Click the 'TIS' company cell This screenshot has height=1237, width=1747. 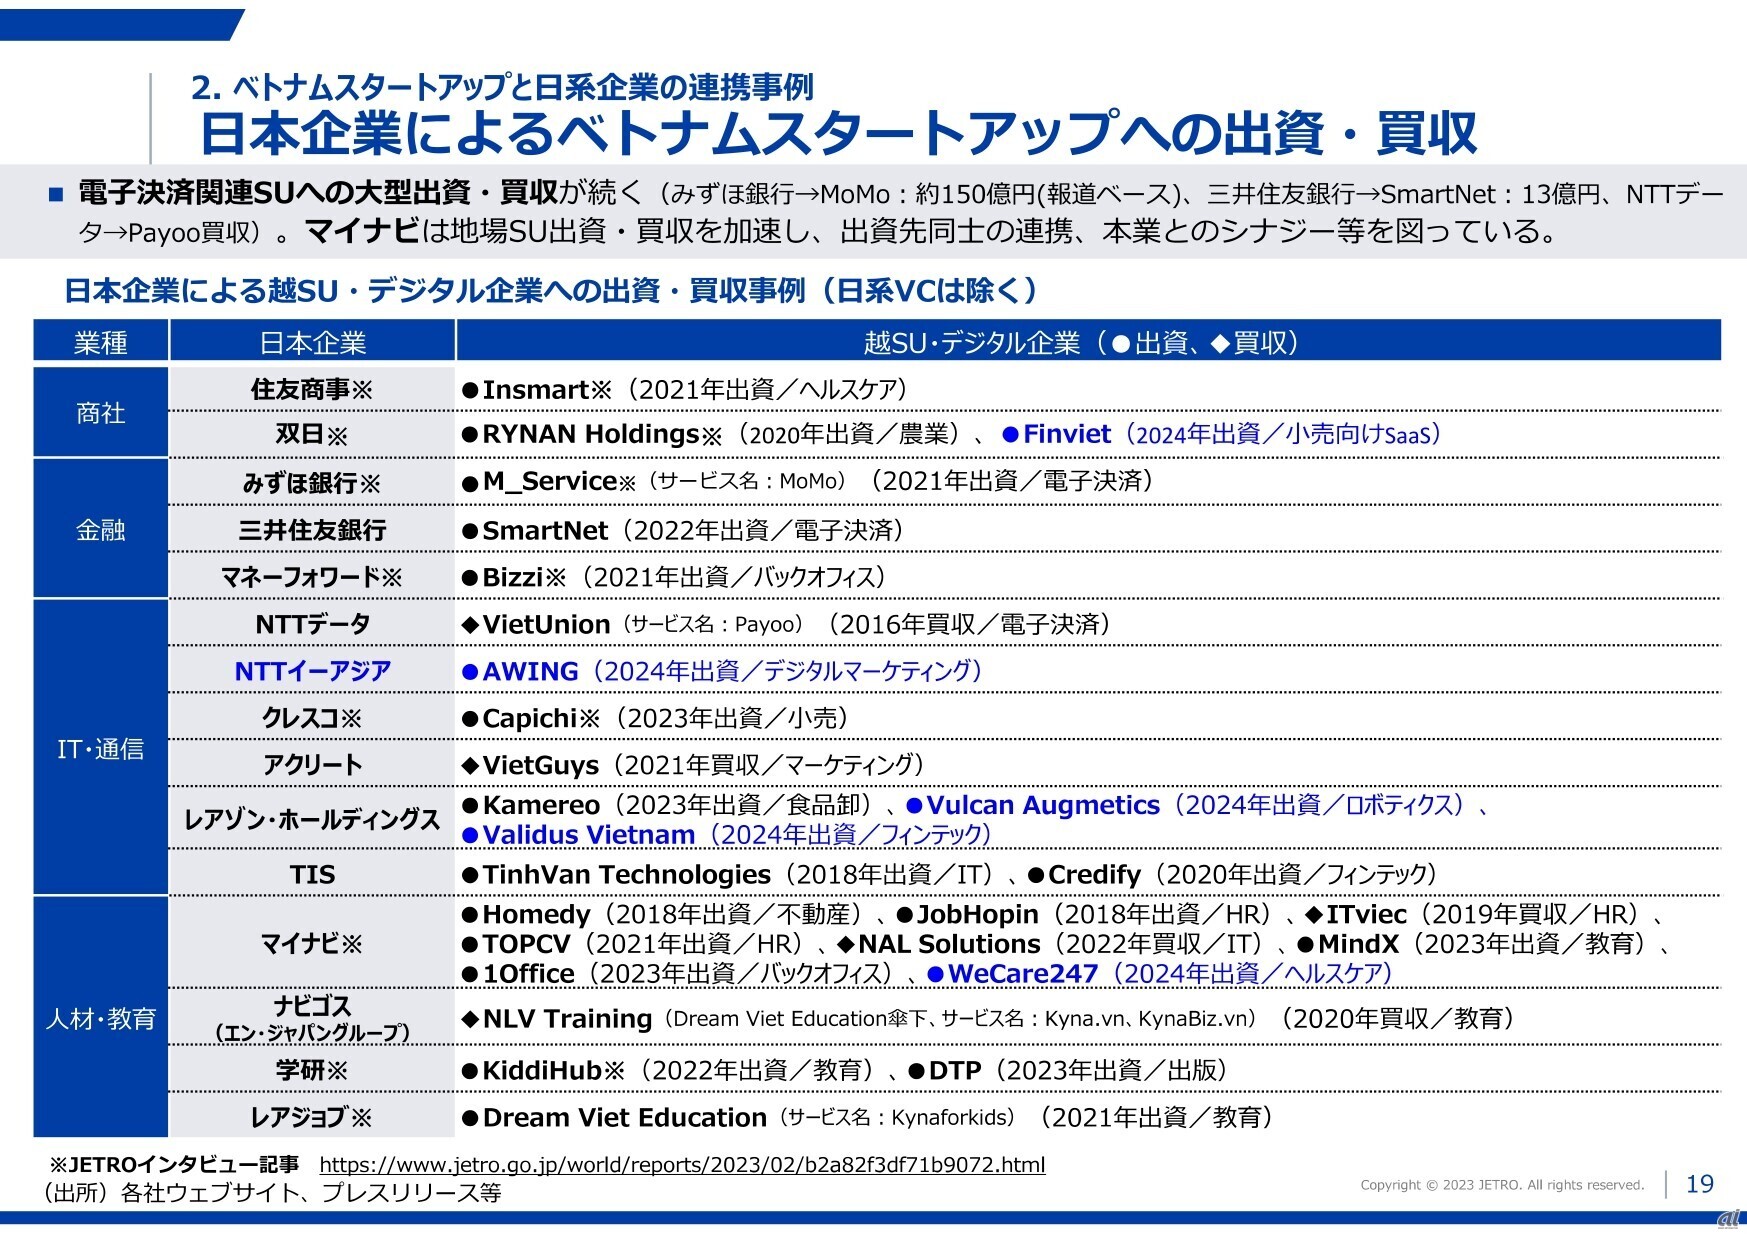coord(312,875)
